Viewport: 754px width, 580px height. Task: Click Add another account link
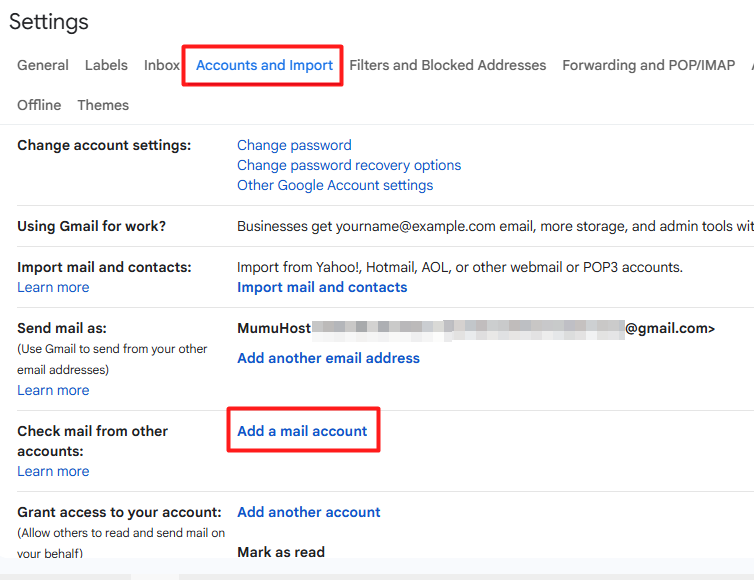tap(309, 512)
